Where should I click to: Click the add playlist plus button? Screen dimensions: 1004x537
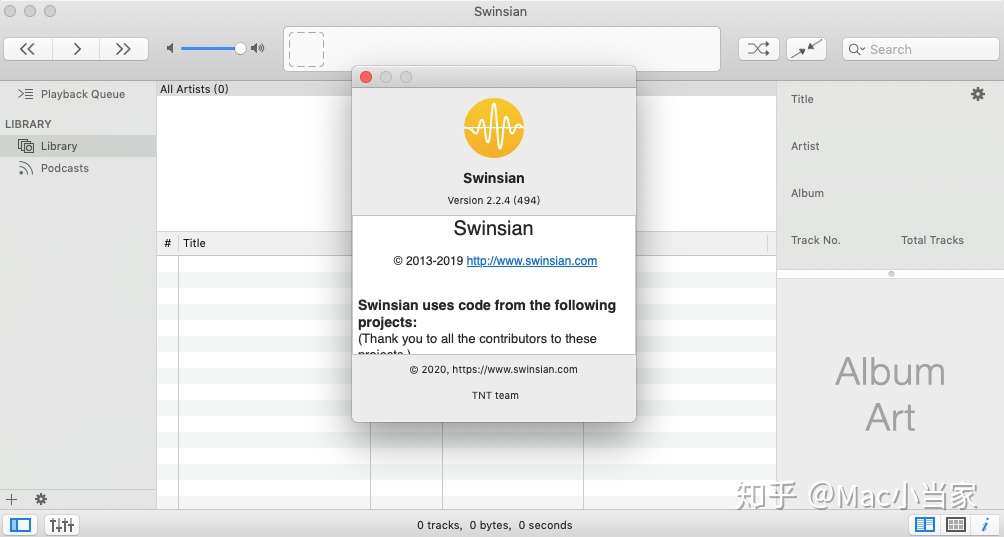point(12,499)
